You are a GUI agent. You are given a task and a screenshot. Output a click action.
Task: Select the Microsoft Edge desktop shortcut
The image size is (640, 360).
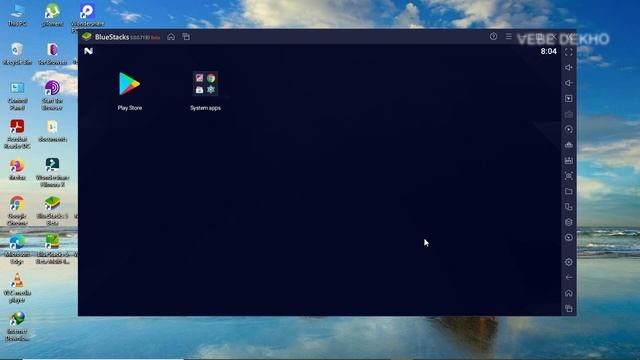17,249
